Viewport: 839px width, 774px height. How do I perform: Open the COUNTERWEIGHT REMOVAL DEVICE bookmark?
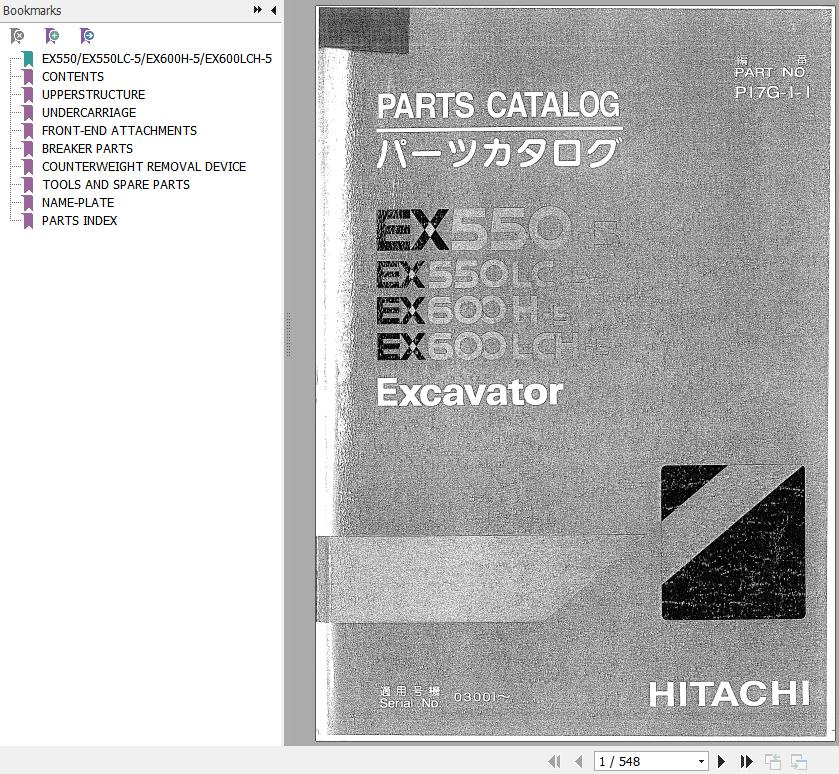144,166
